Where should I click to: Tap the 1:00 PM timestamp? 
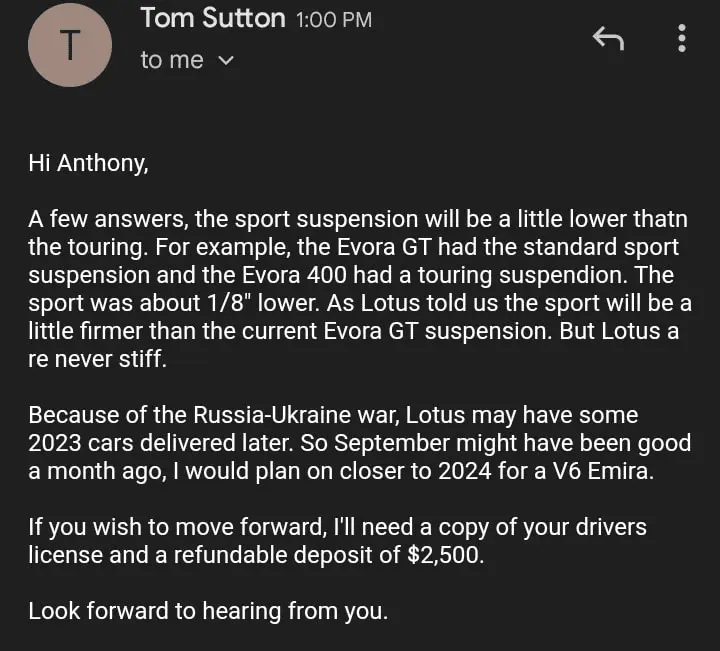pyautogui.click(x=335, y=20)
